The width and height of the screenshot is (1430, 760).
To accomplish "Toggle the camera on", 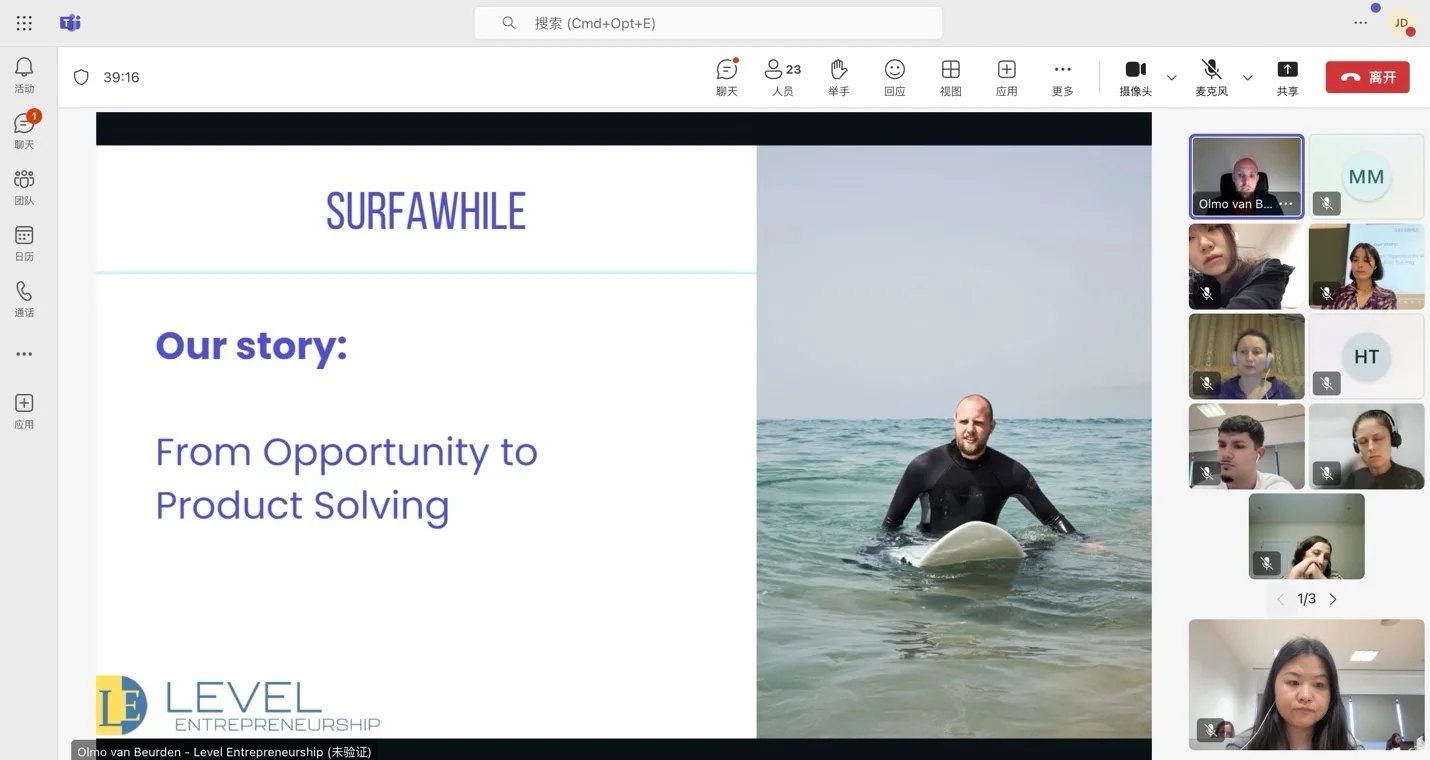I will click(x=1135, y=77).
